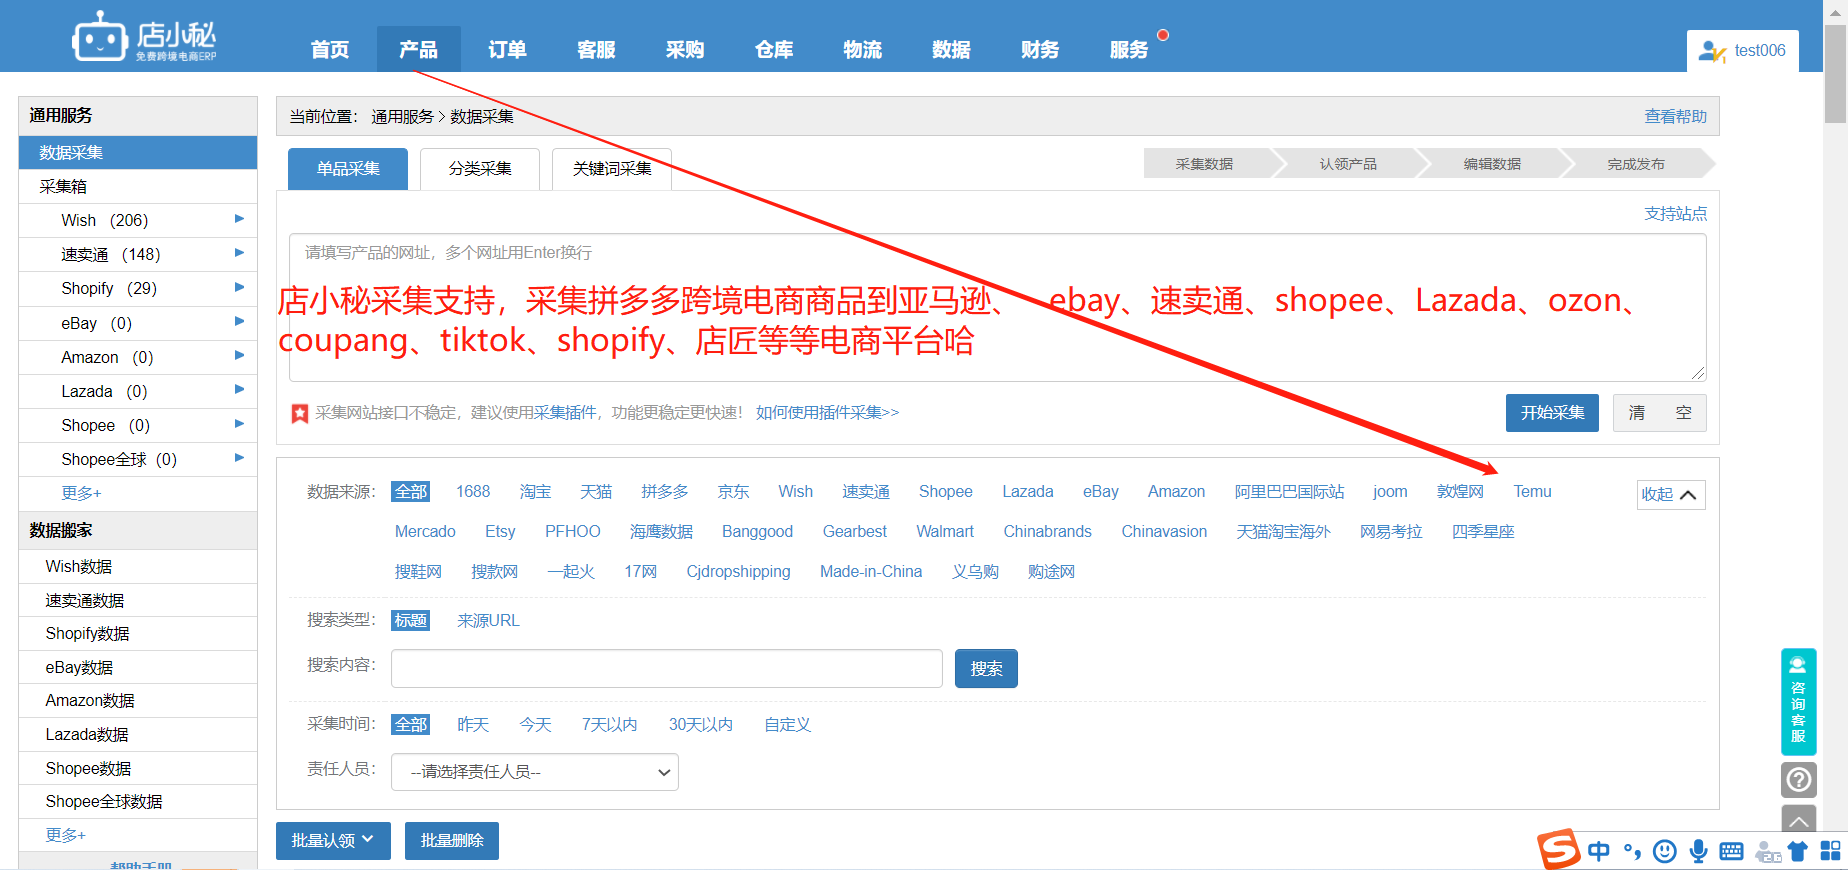Open the 产品 top menu

click(418, 49)
